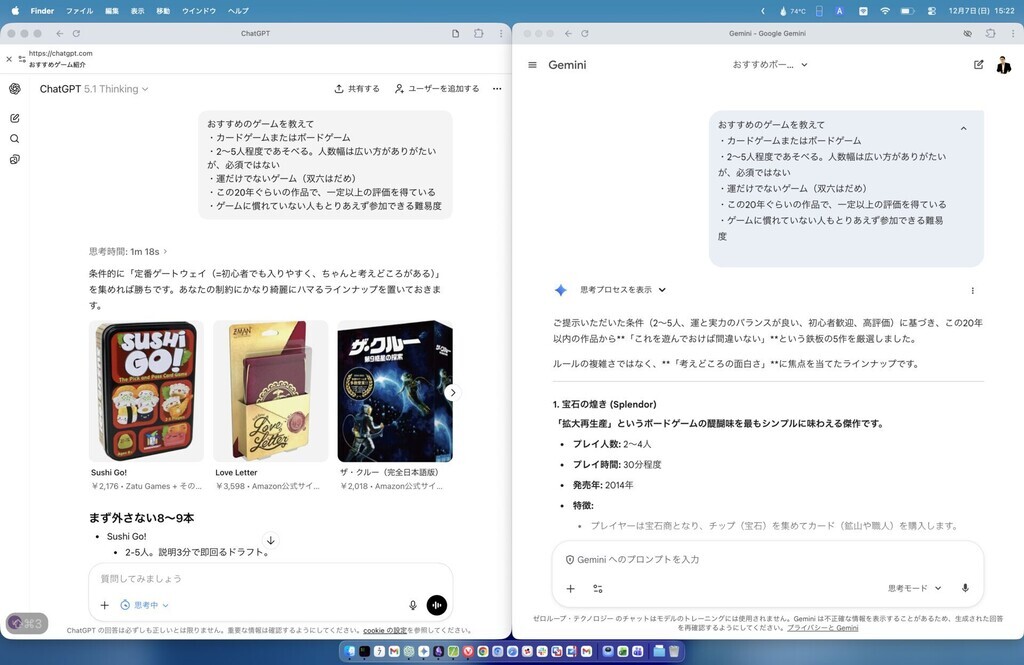The width and height of the screenshot is (1024, 665).
Task: Open the page icon in ChatGPT title bar
Action: (456, 33)
